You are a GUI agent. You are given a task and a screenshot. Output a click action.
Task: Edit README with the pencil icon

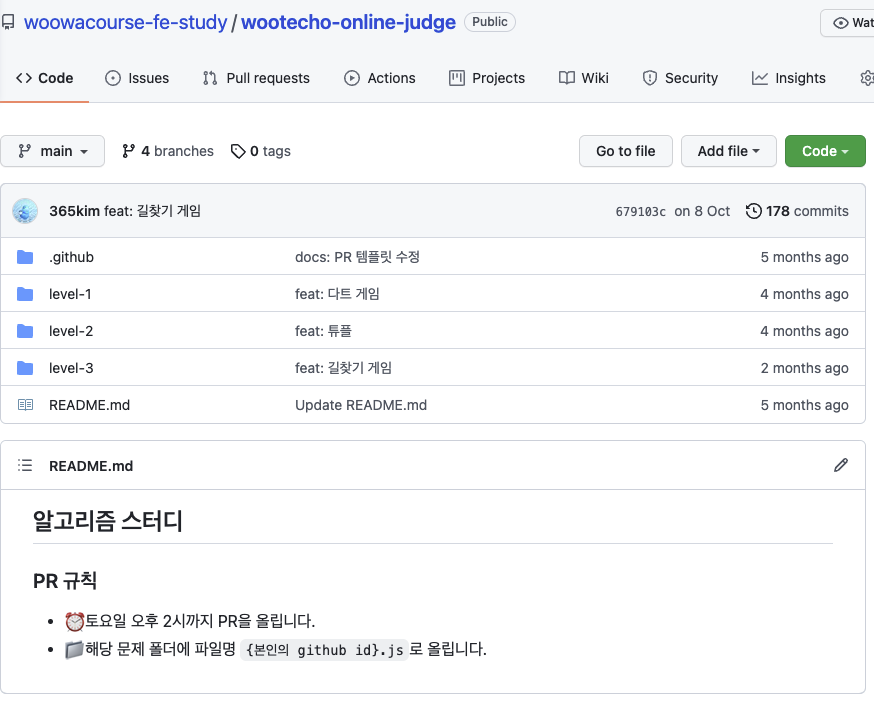(x=841, y=465)
